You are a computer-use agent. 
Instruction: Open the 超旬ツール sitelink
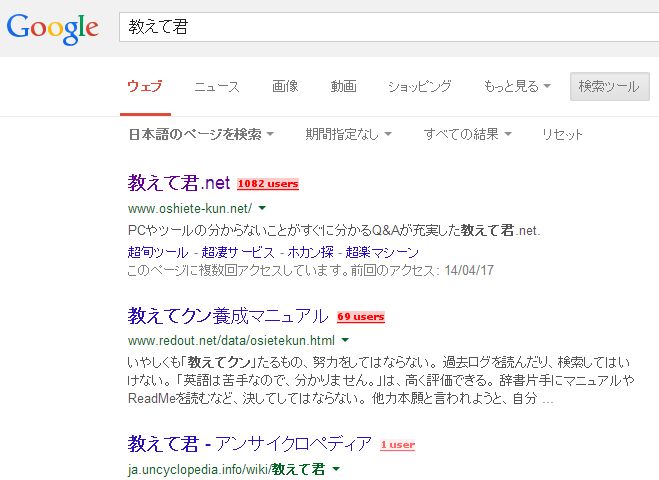[x=158, y=252]
